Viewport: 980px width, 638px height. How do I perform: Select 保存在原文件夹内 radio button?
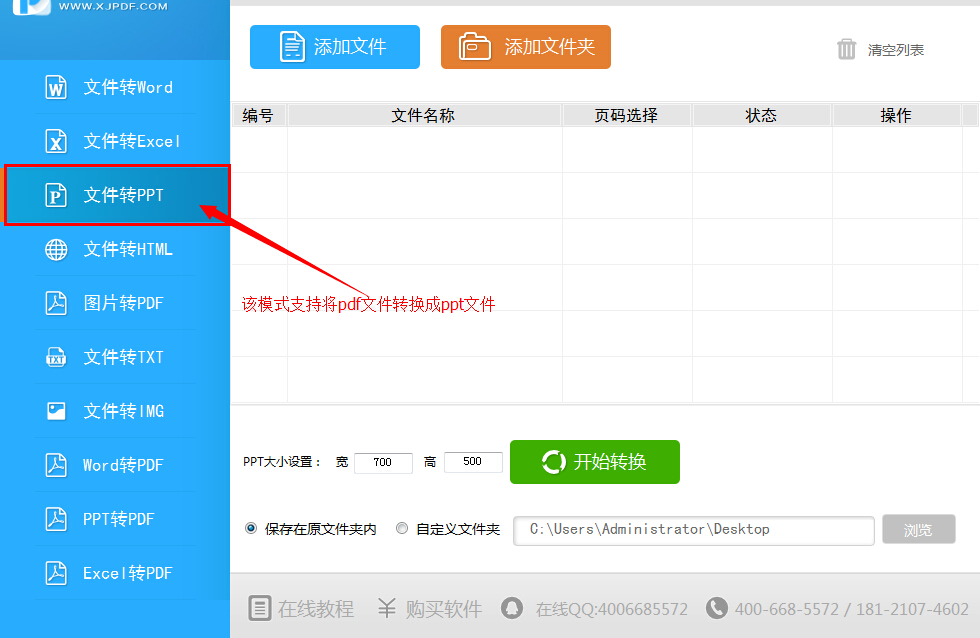(x=251, y=529)
